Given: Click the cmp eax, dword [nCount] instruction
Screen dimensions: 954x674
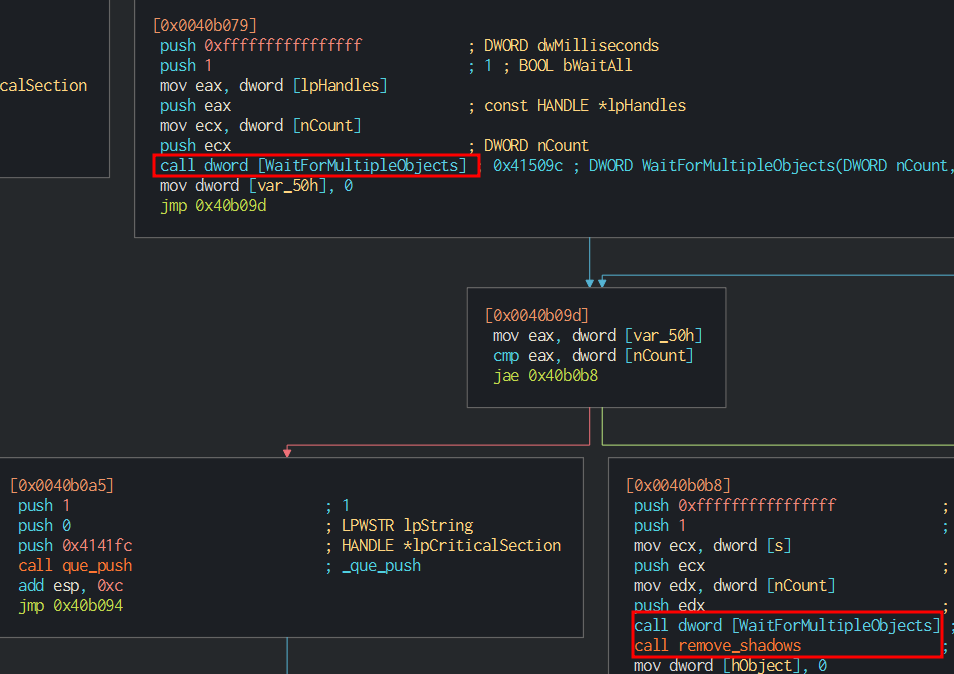Looking at the screenshot, I should 594,355.
